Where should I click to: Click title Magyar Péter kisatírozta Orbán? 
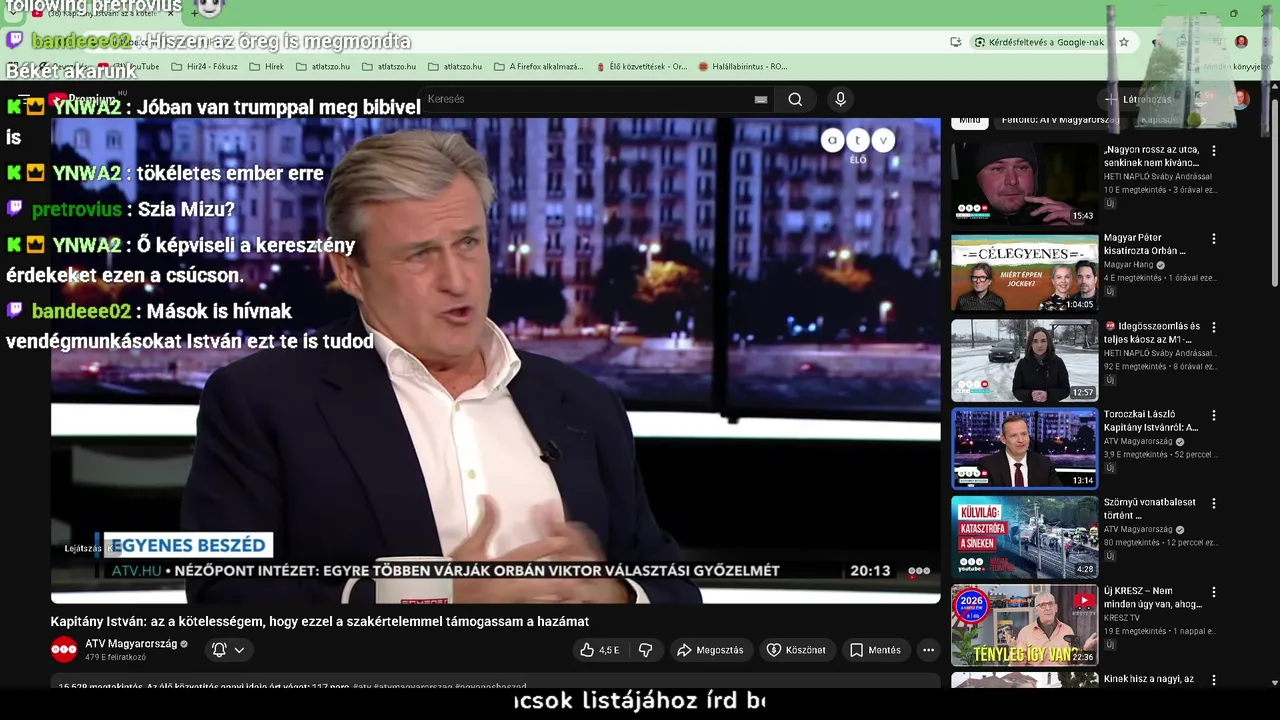tap(1145, 244)
